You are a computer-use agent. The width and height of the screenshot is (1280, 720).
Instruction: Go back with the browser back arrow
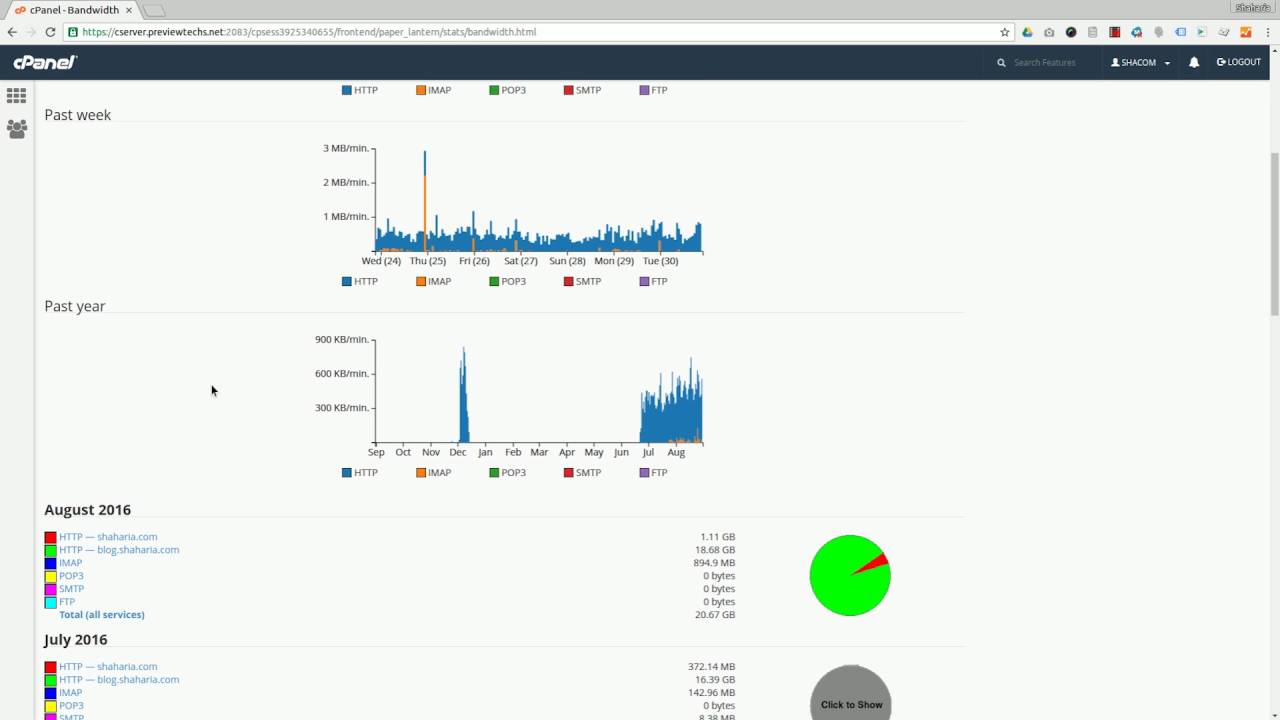[12, 32]
